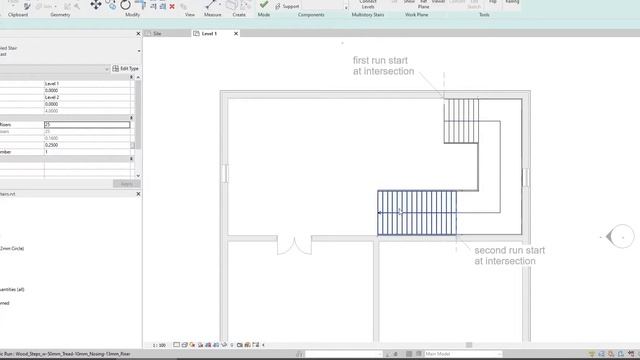Click the Level 1 base level value
The height and width of the screenshot is (360, 640).
coord(87,84)
